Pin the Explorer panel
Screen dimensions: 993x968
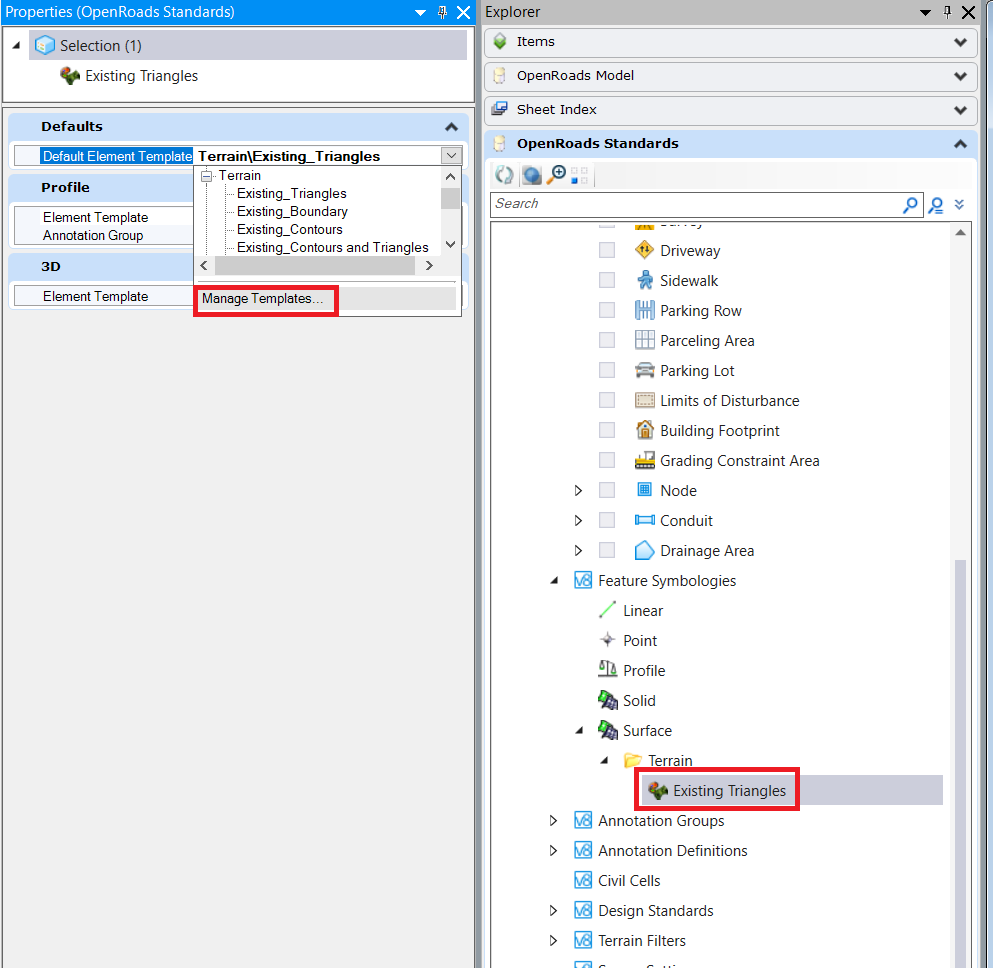pos(947,12)
